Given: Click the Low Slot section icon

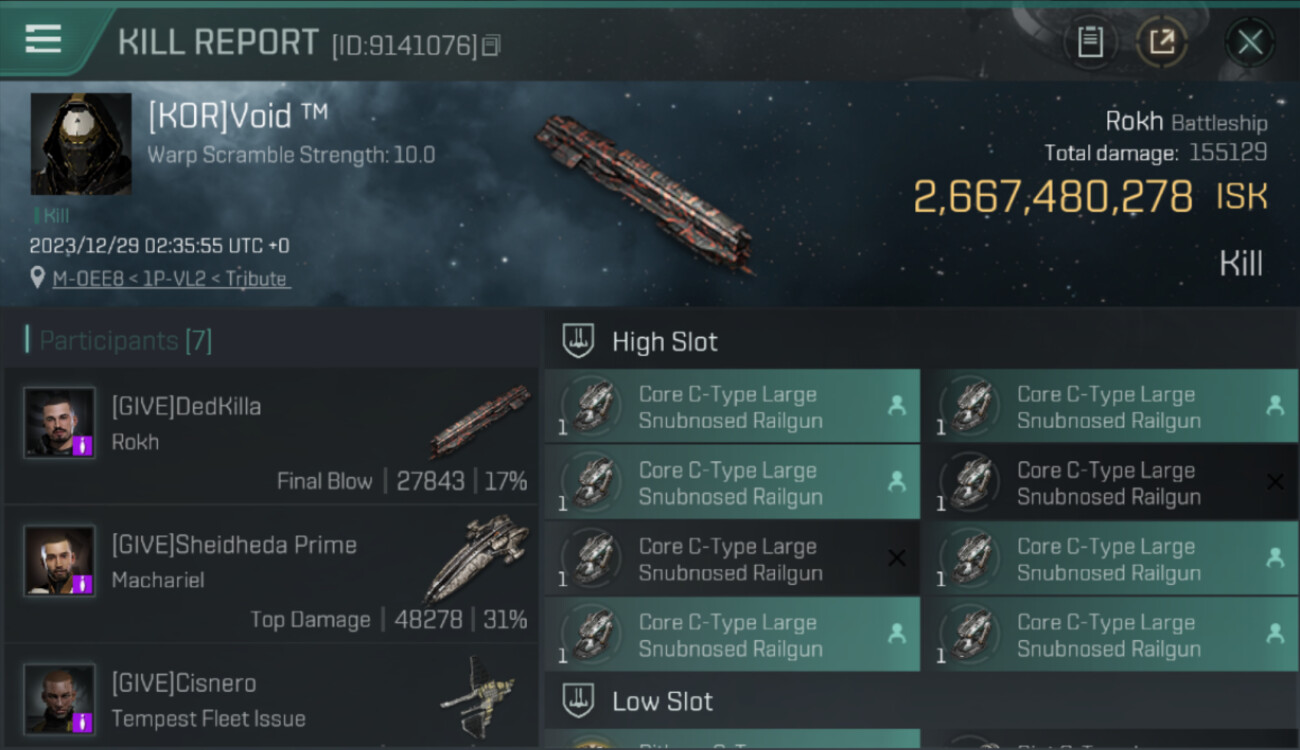Looking at the screenshot, I should click(x=579, y=700).
